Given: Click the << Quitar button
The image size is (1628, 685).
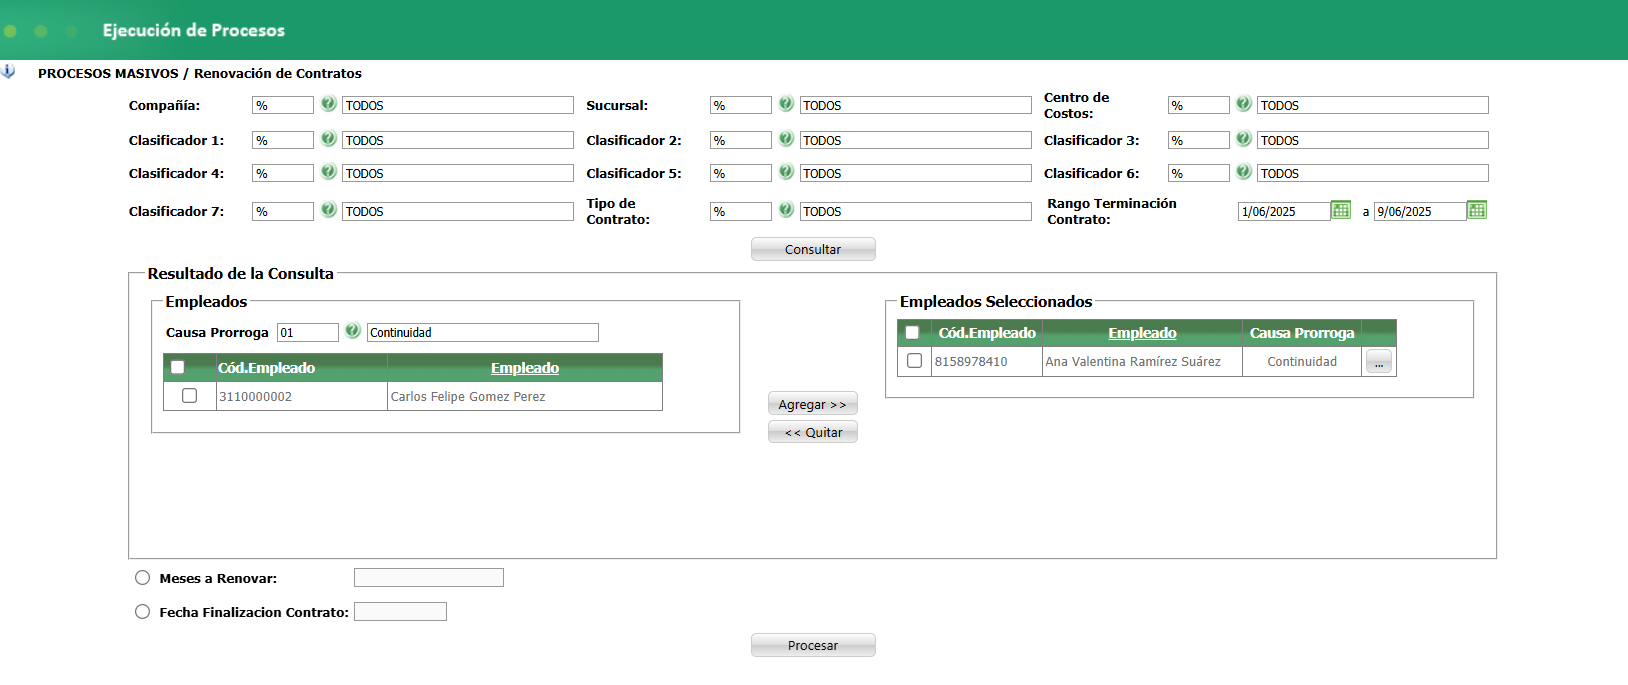Looking at the screenshot, I should [x=813, y=432].
